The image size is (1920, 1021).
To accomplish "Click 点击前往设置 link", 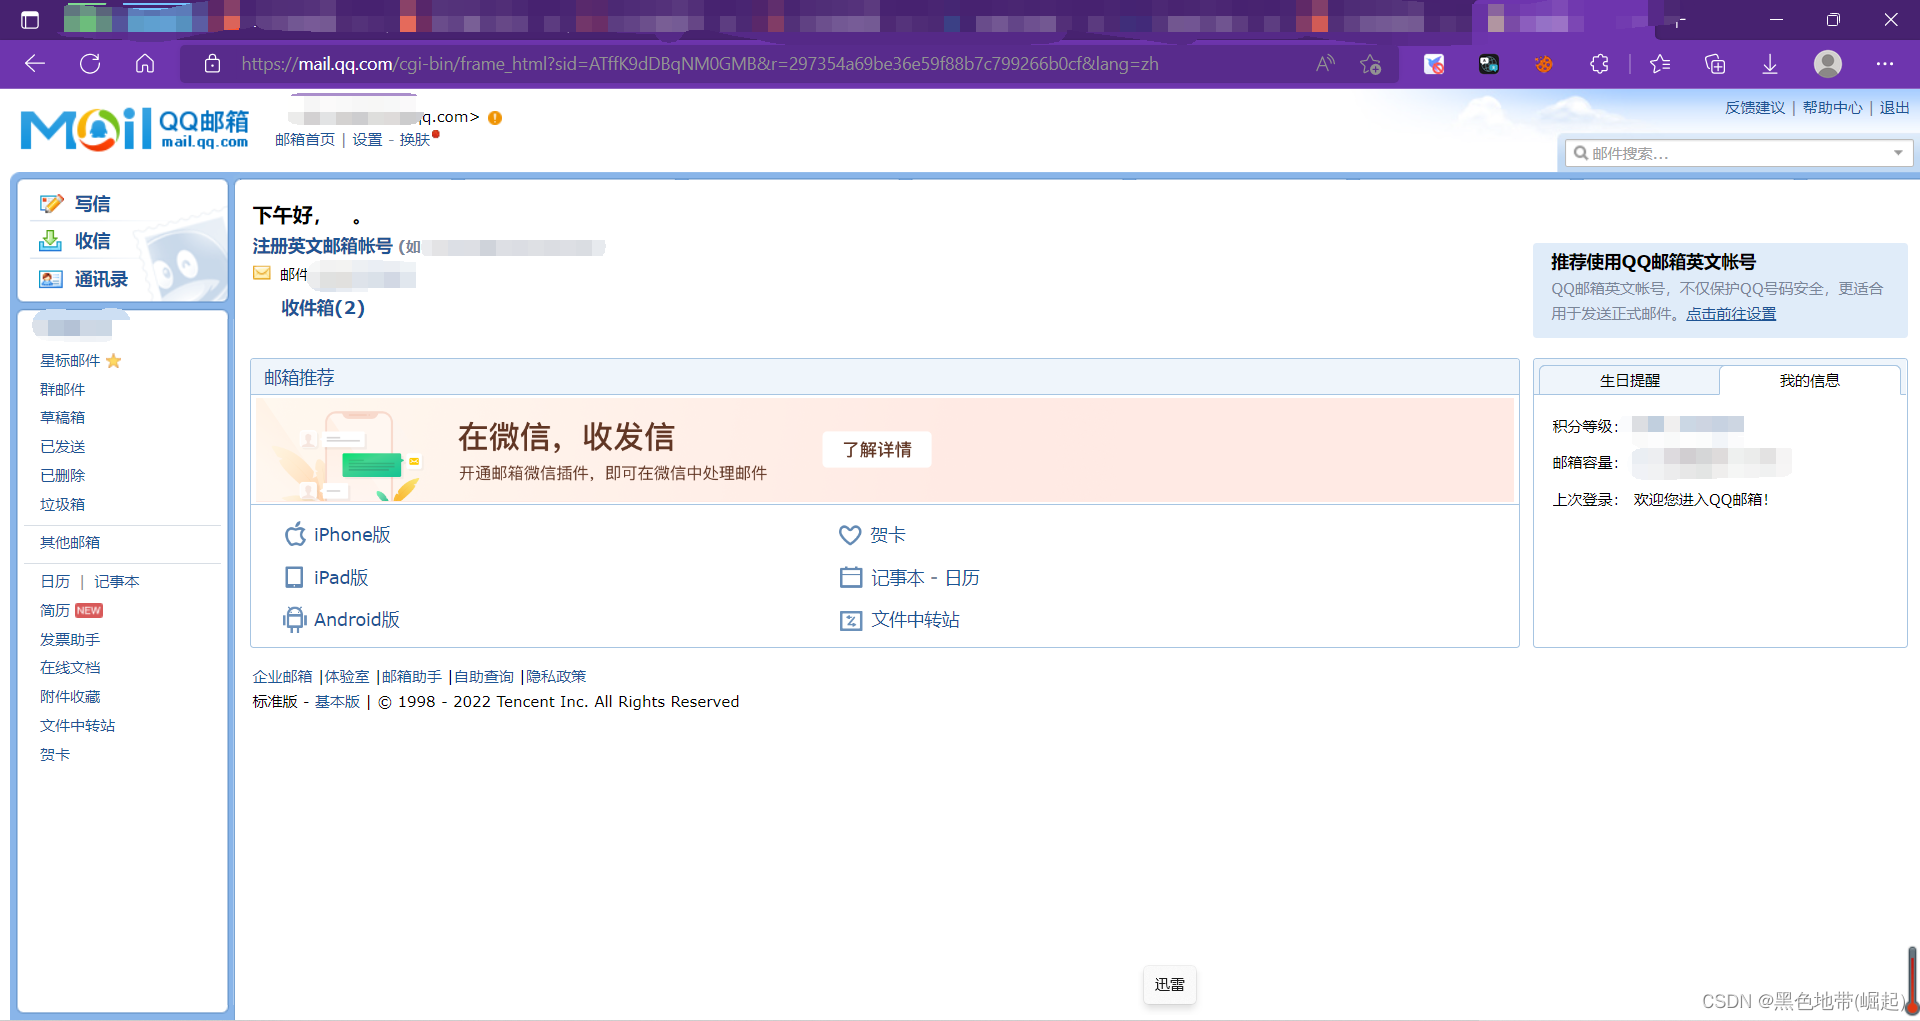I will (1731, 314).
